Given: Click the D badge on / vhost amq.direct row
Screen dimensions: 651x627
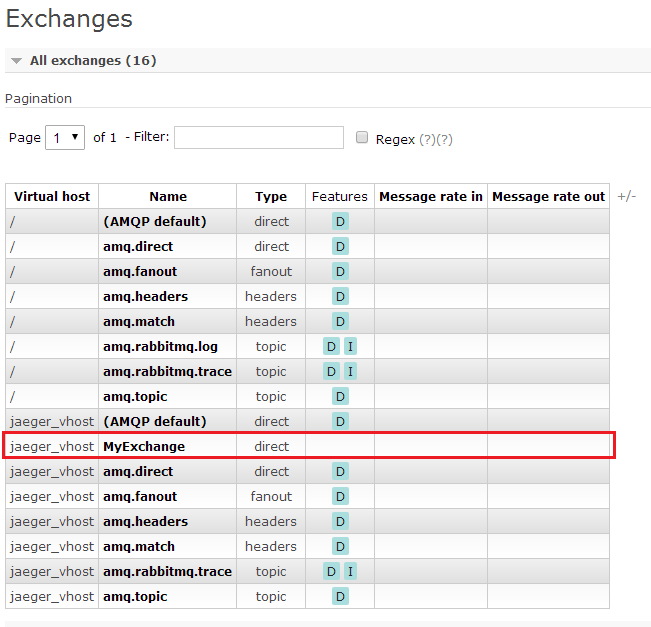Looking at the screenshot, I should coord(340,246).
